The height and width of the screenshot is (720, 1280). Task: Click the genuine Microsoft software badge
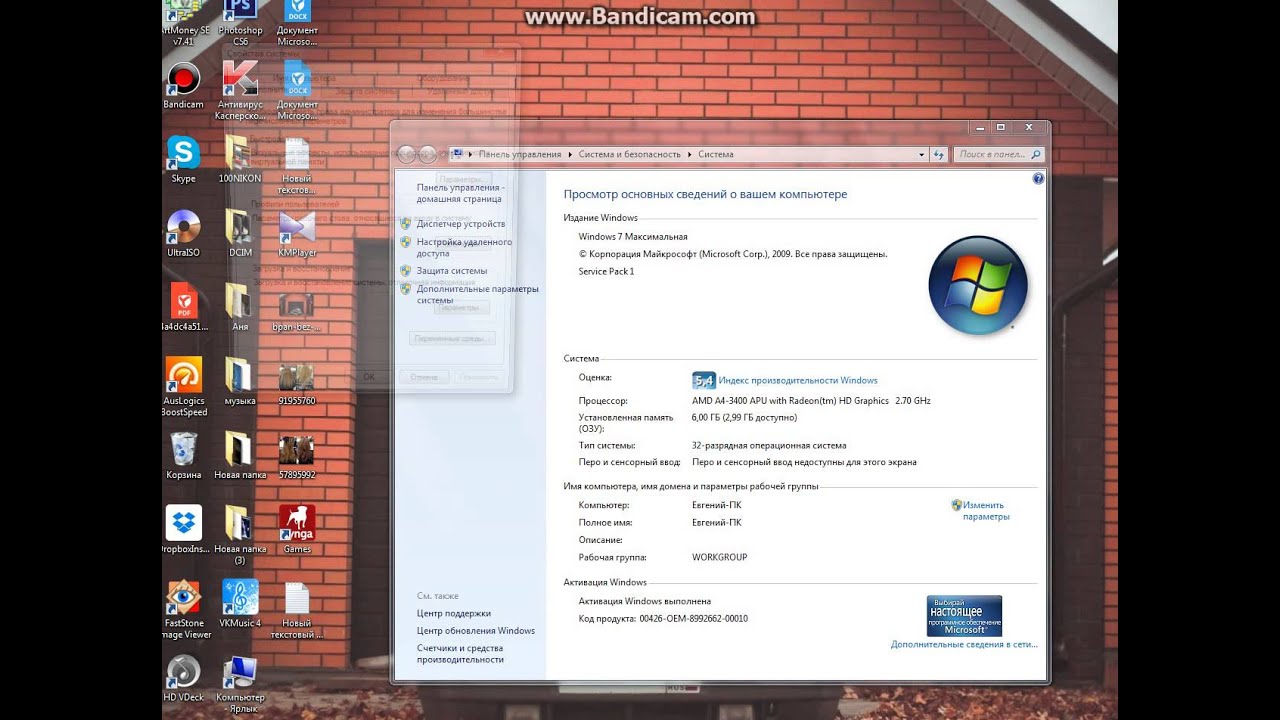(964, 616)
